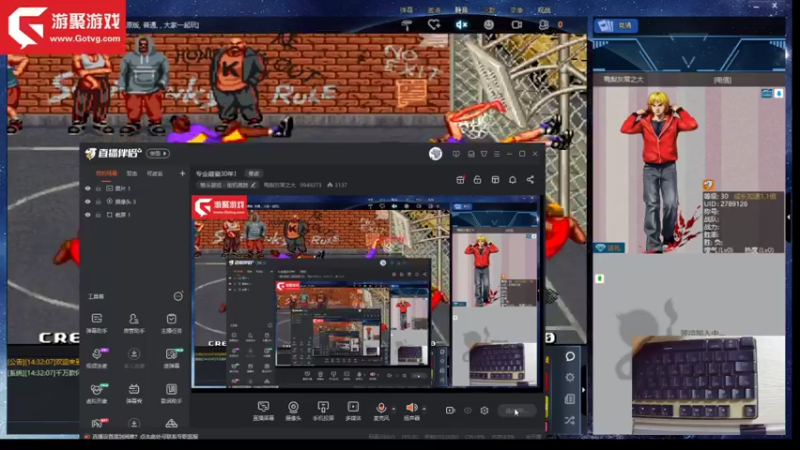Lock the 摄像头 3 source
Image resolution: width=800 pixels, height=450 pixels.
tap(98, 202)
